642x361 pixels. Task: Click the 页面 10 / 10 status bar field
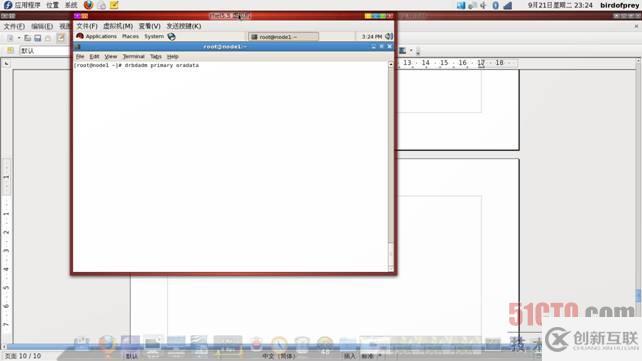point(23,356)
